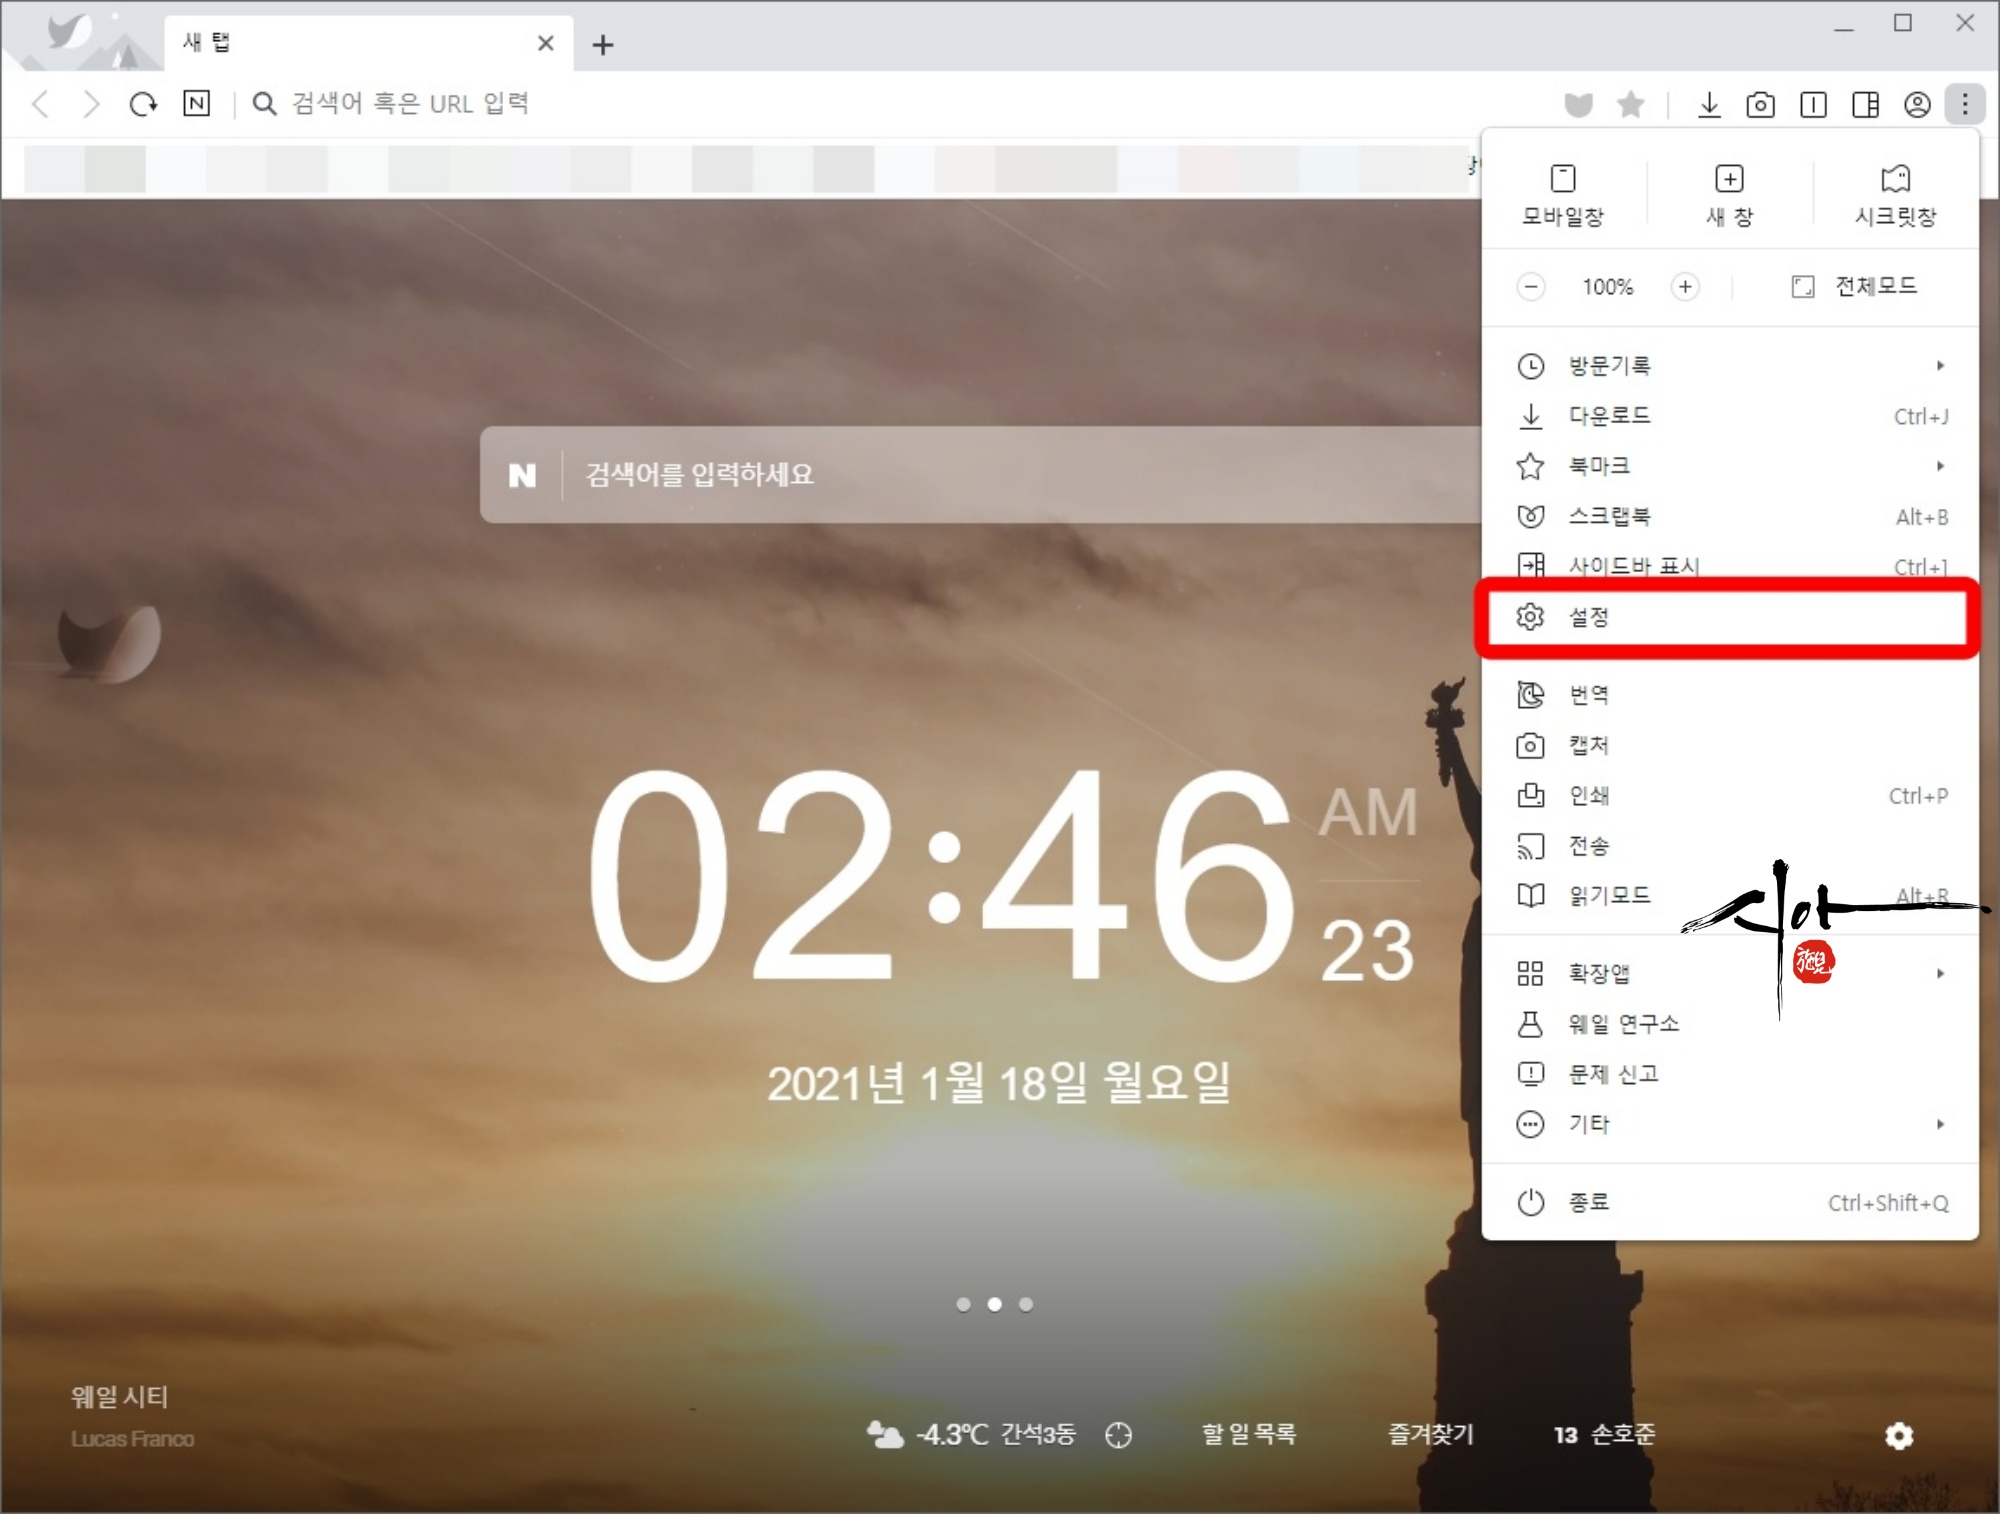Click the scrapbook shield icon in address bar
2000x1514 pixels.
click(x=1578, y=104)
